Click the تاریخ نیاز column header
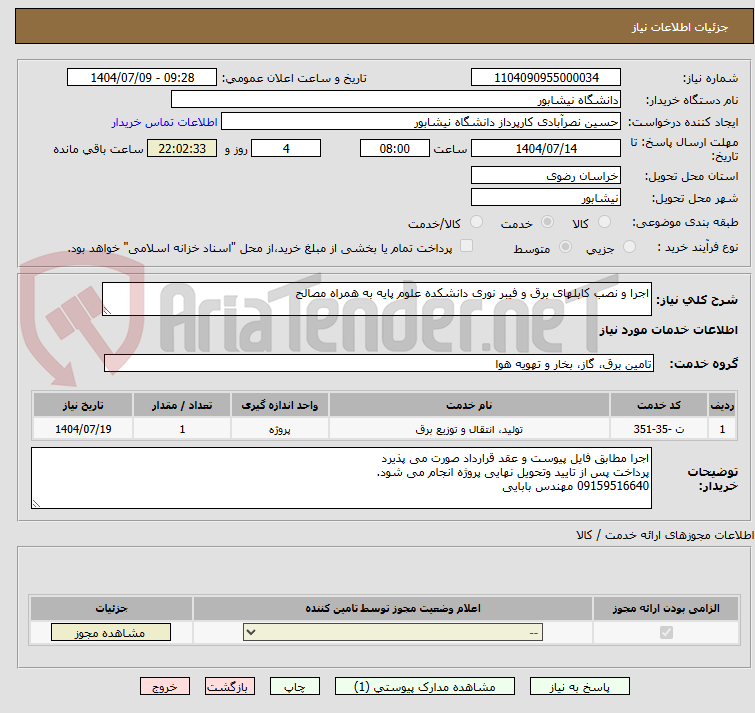 pyautogui.click(x=83, y=405)
